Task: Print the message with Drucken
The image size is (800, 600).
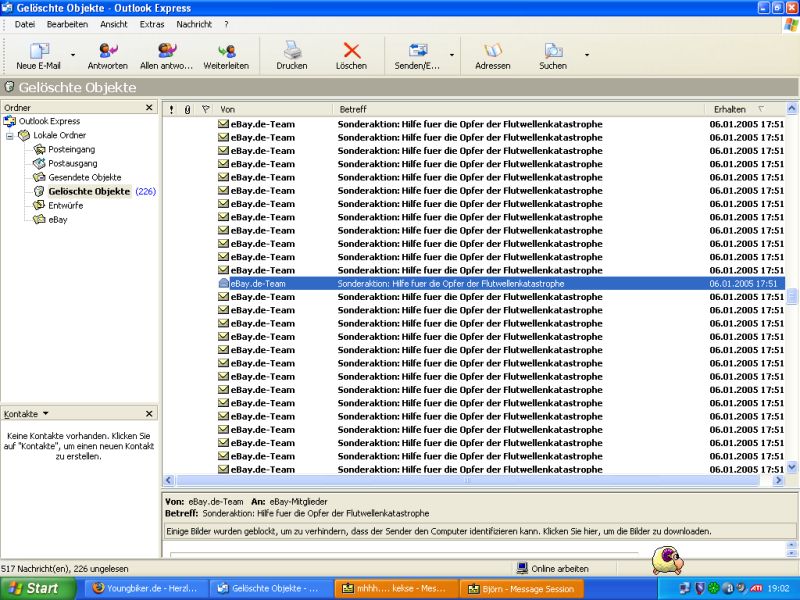Action: click(292, 56)
